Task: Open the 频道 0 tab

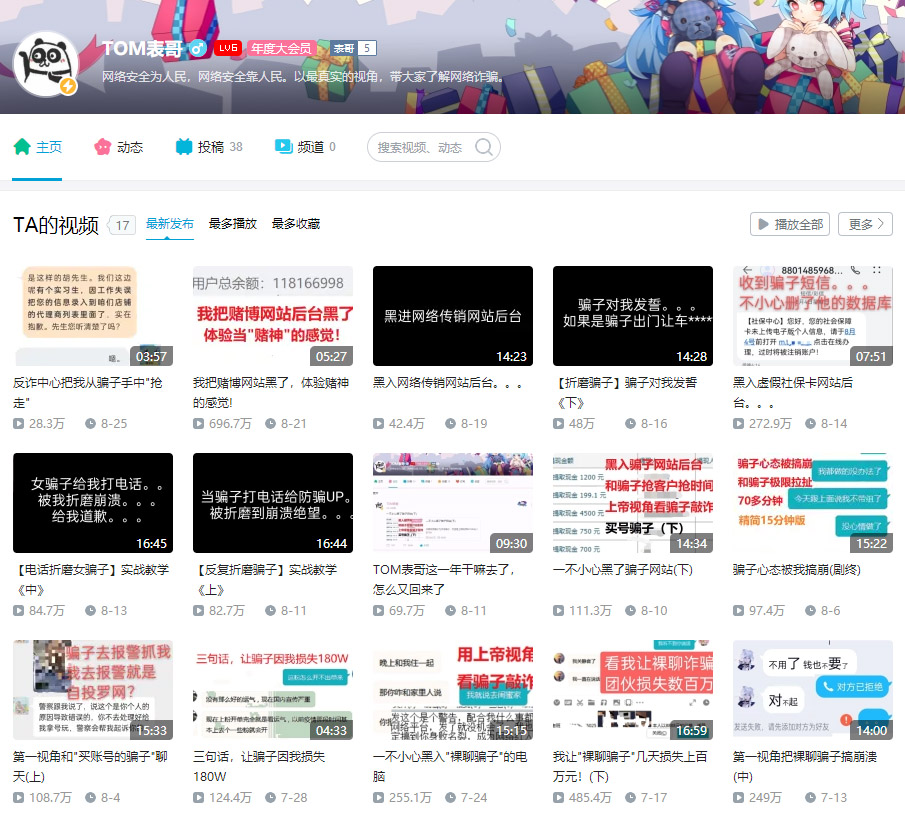Action: coord(305,148)
